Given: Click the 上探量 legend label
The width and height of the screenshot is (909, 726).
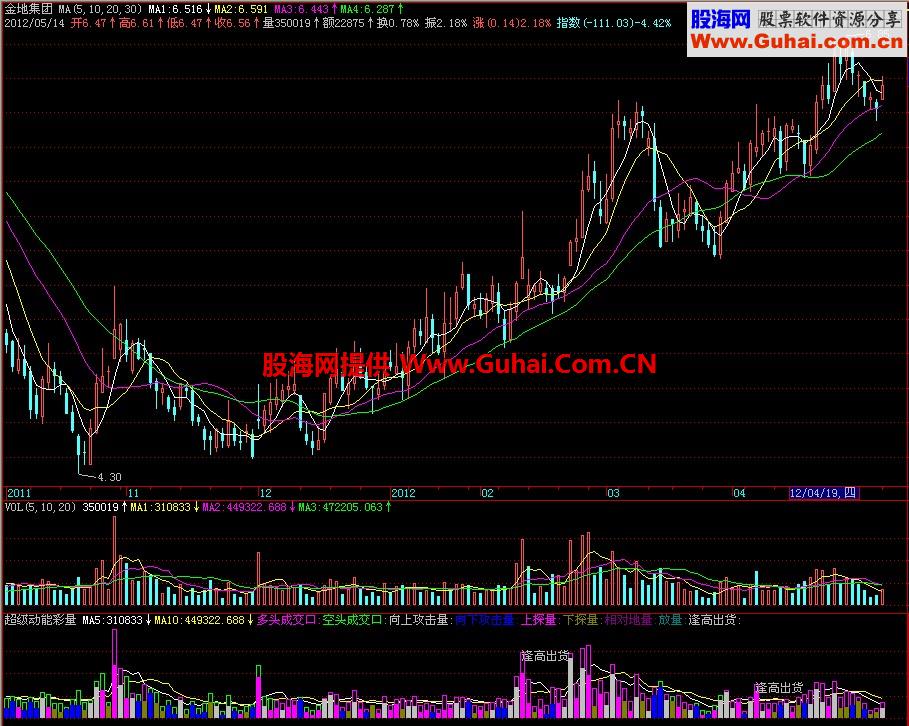Looking at the screenshot, I should tap(539, 620).
